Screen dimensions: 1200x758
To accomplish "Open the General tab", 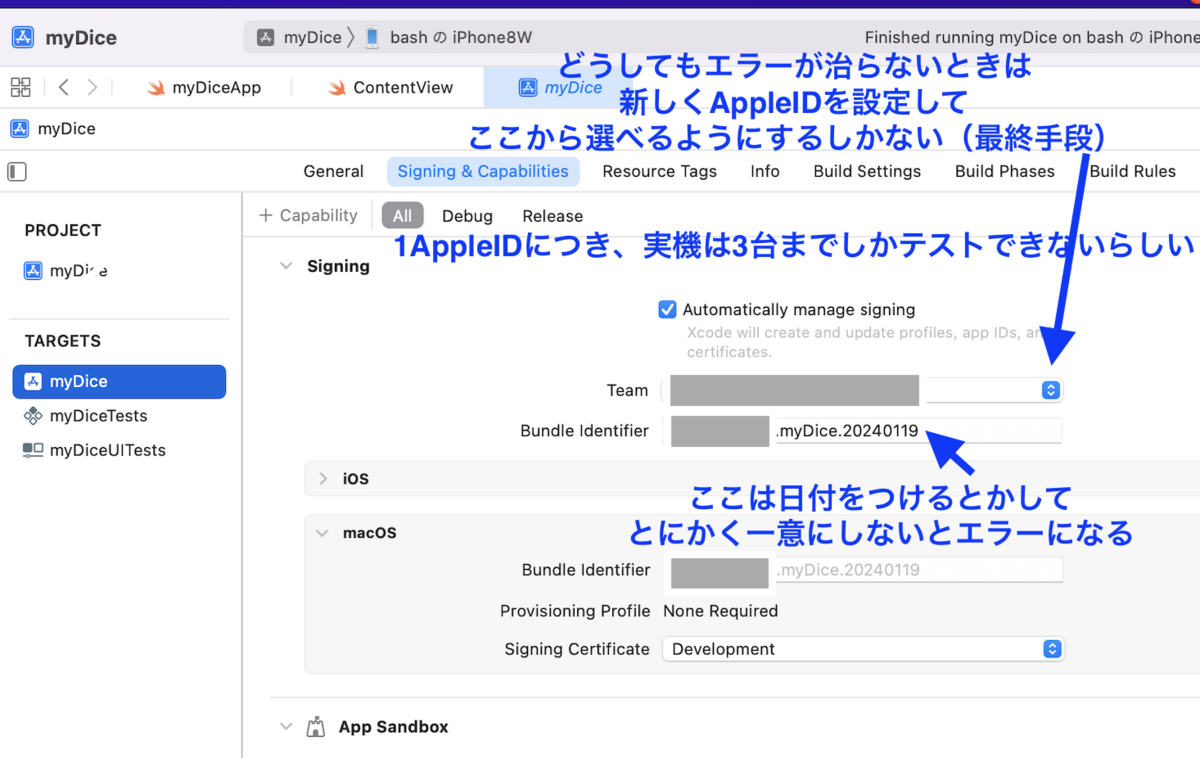I will click(333, 171).
